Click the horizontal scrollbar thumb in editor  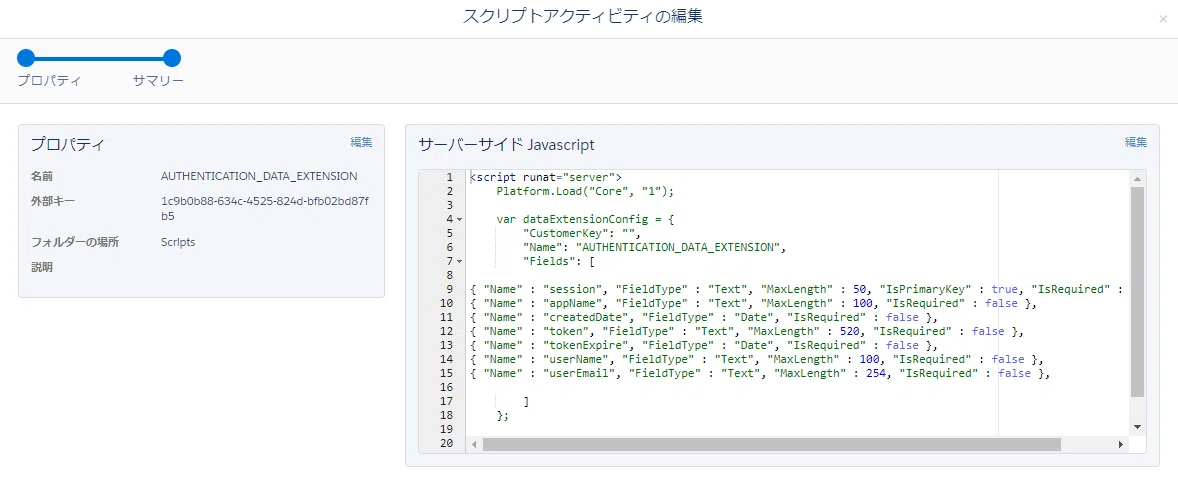(x=772, y=445)
